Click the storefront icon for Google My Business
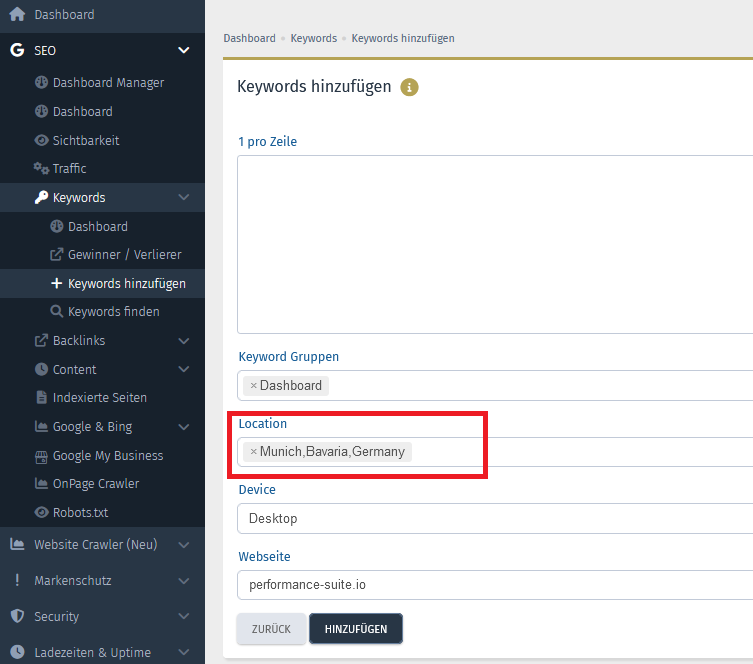Screen dimensions: 753x664 [x=41, y=456]
